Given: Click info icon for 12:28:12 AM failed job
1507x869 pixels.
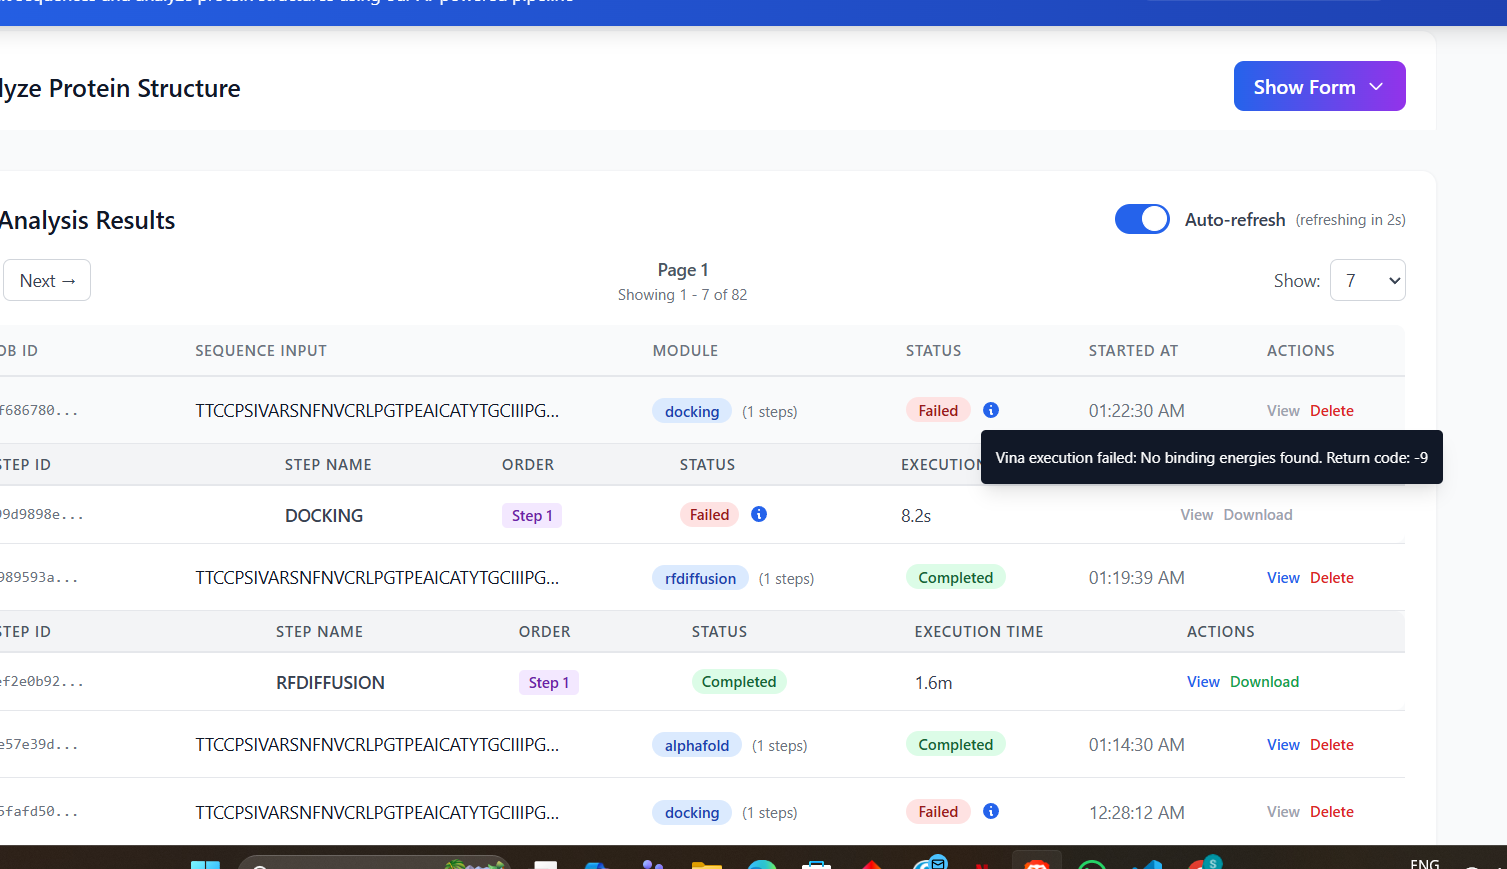Looking at the screenshot, I should tap(991, 811).
